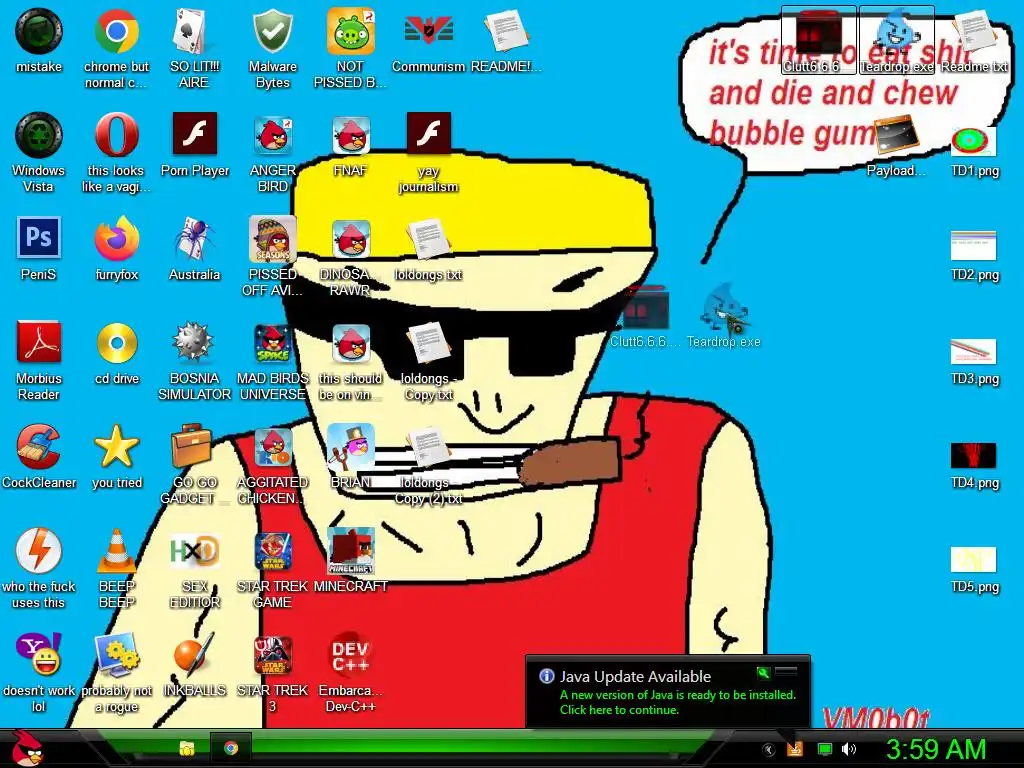Click "Click here to continue." in Java notification
The width and height of the screenshot is (1024, 768).
tap(619, 710)
